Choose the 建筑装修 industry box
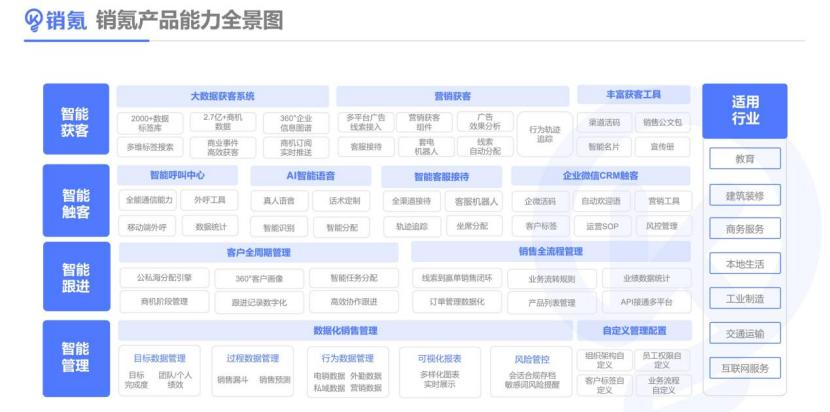 (x=744, y=195)
